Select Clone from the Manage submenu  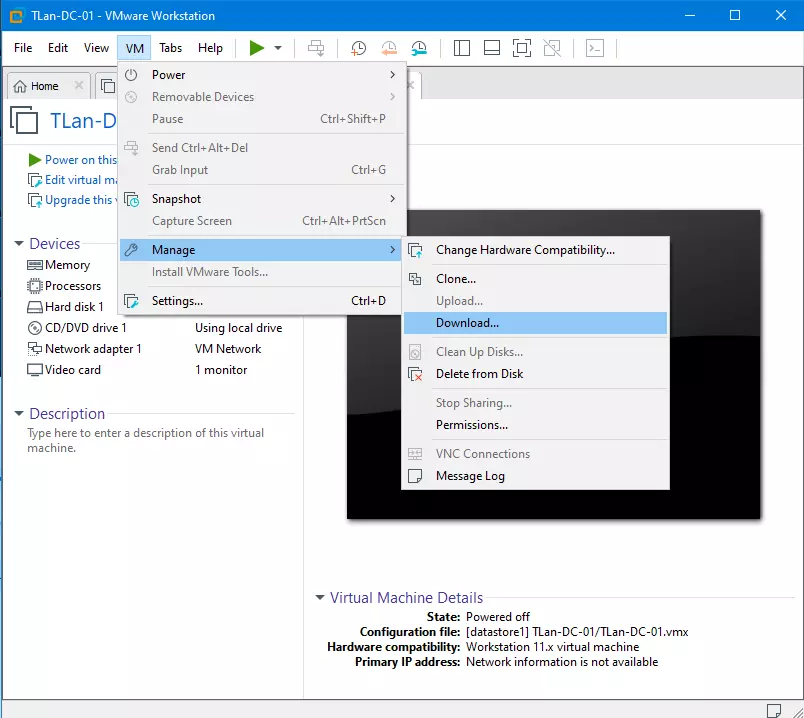coord(535,279)
